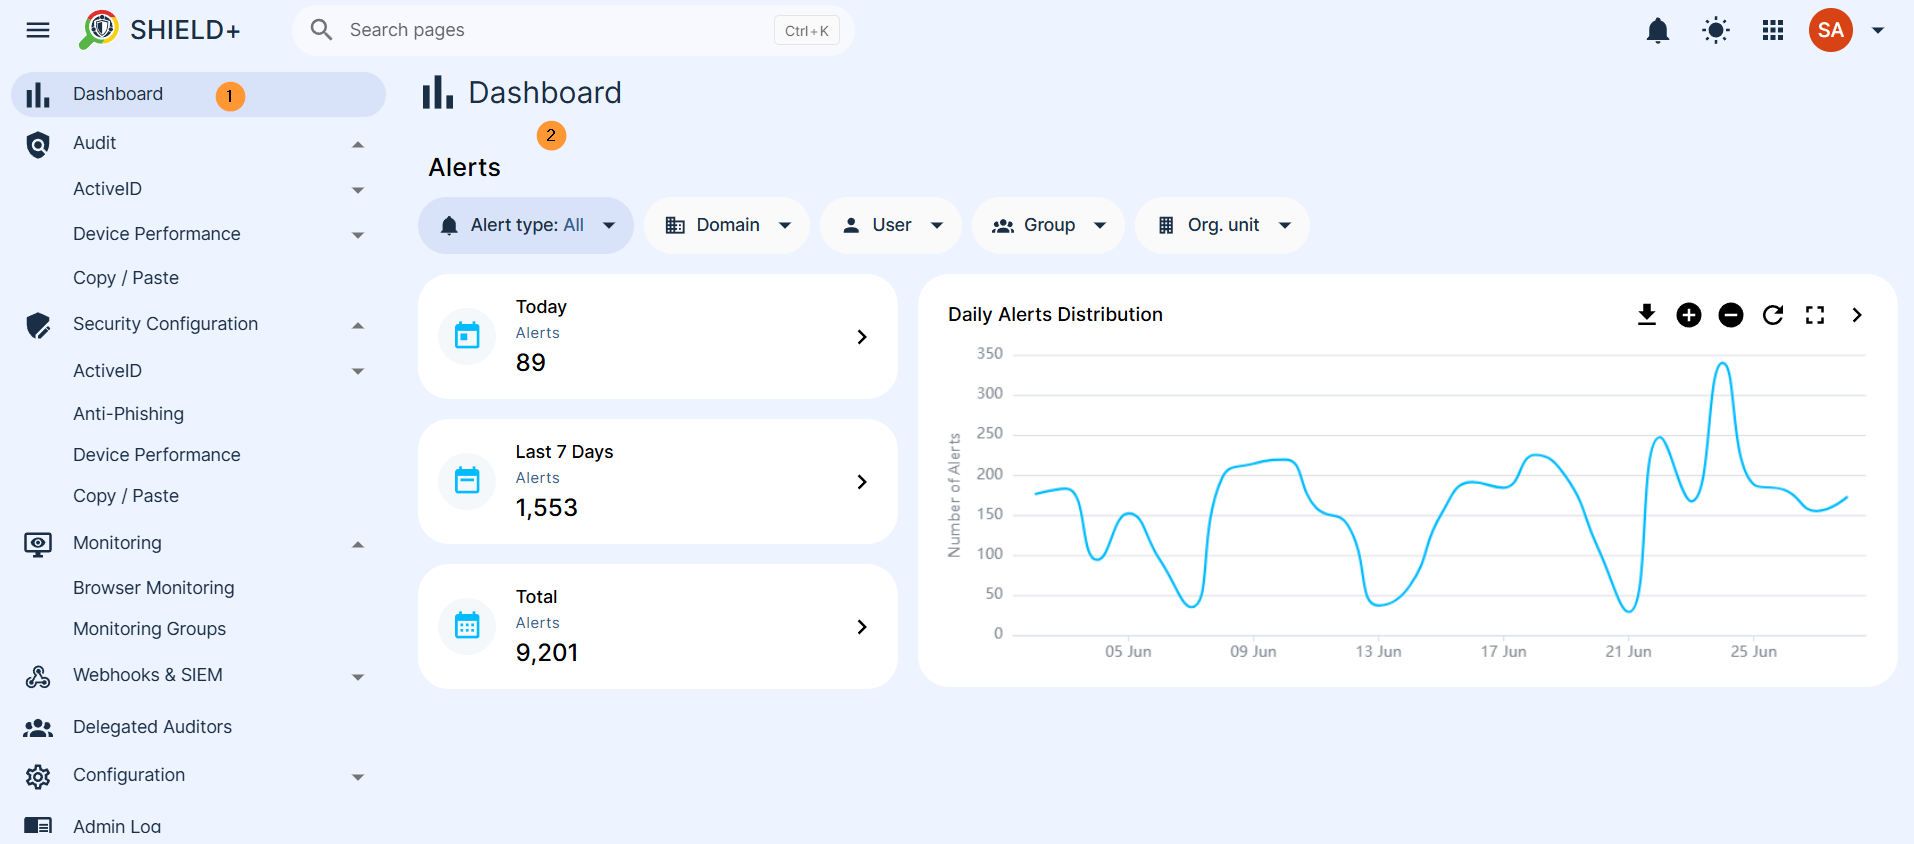Click the Monitoring screen icon
Viewport: 1914px width, 844px height.
pos(38,544)
